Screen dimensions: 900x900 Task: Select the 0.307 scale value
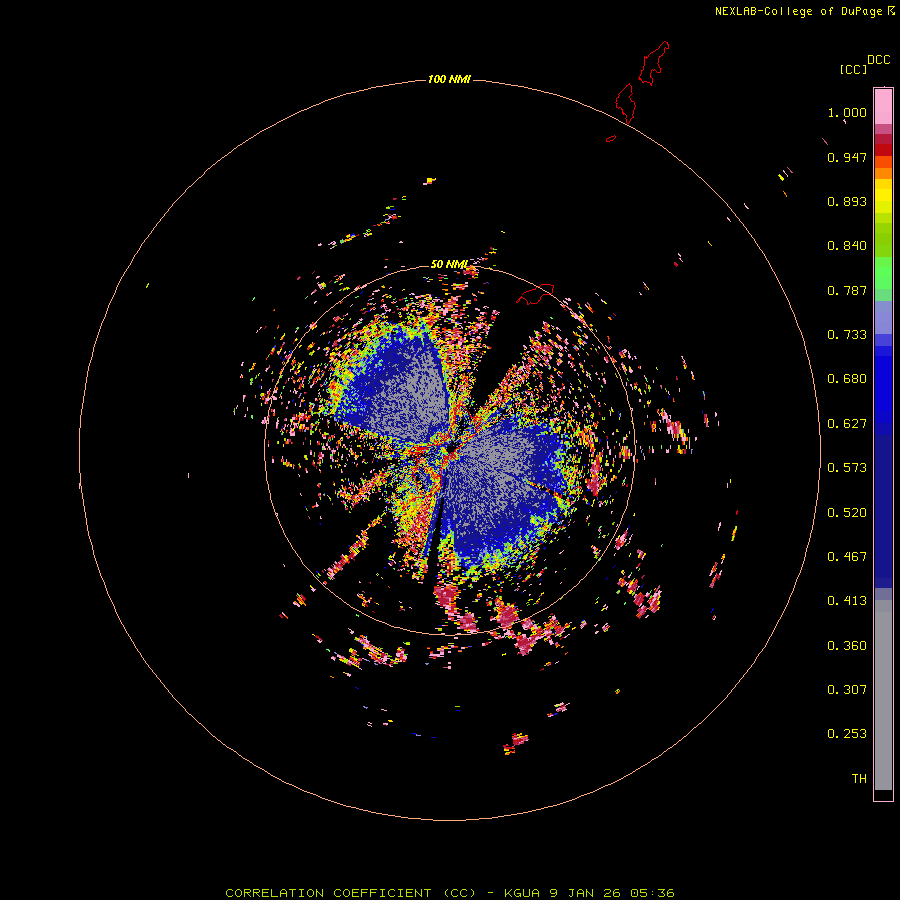tap(847, 690)
